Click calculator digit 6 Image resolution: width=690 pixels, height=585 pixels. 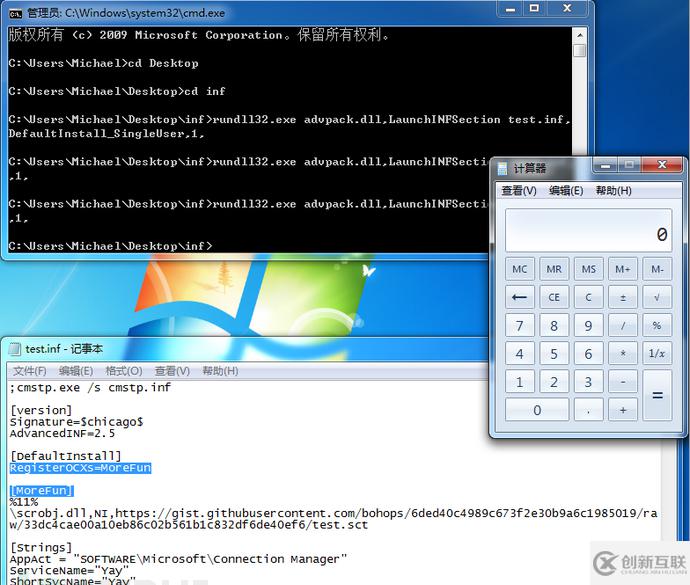tap(588, 353)
